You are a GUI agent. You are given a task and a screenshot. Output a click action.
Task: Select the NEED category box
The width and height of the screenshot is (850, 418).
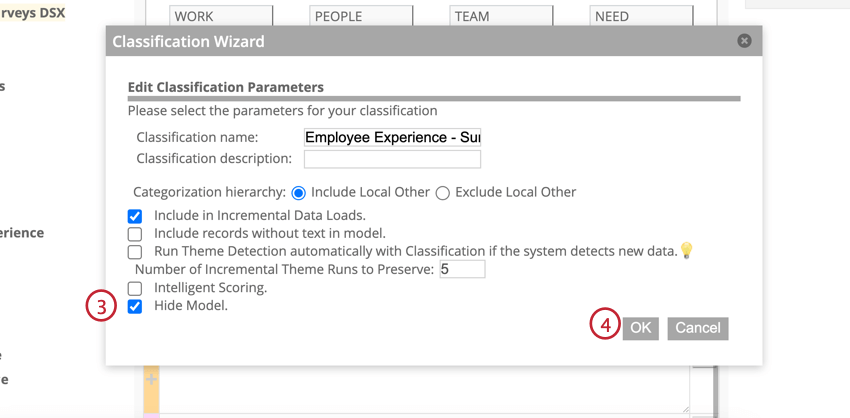pyautogui.click(x=642, y=16)
